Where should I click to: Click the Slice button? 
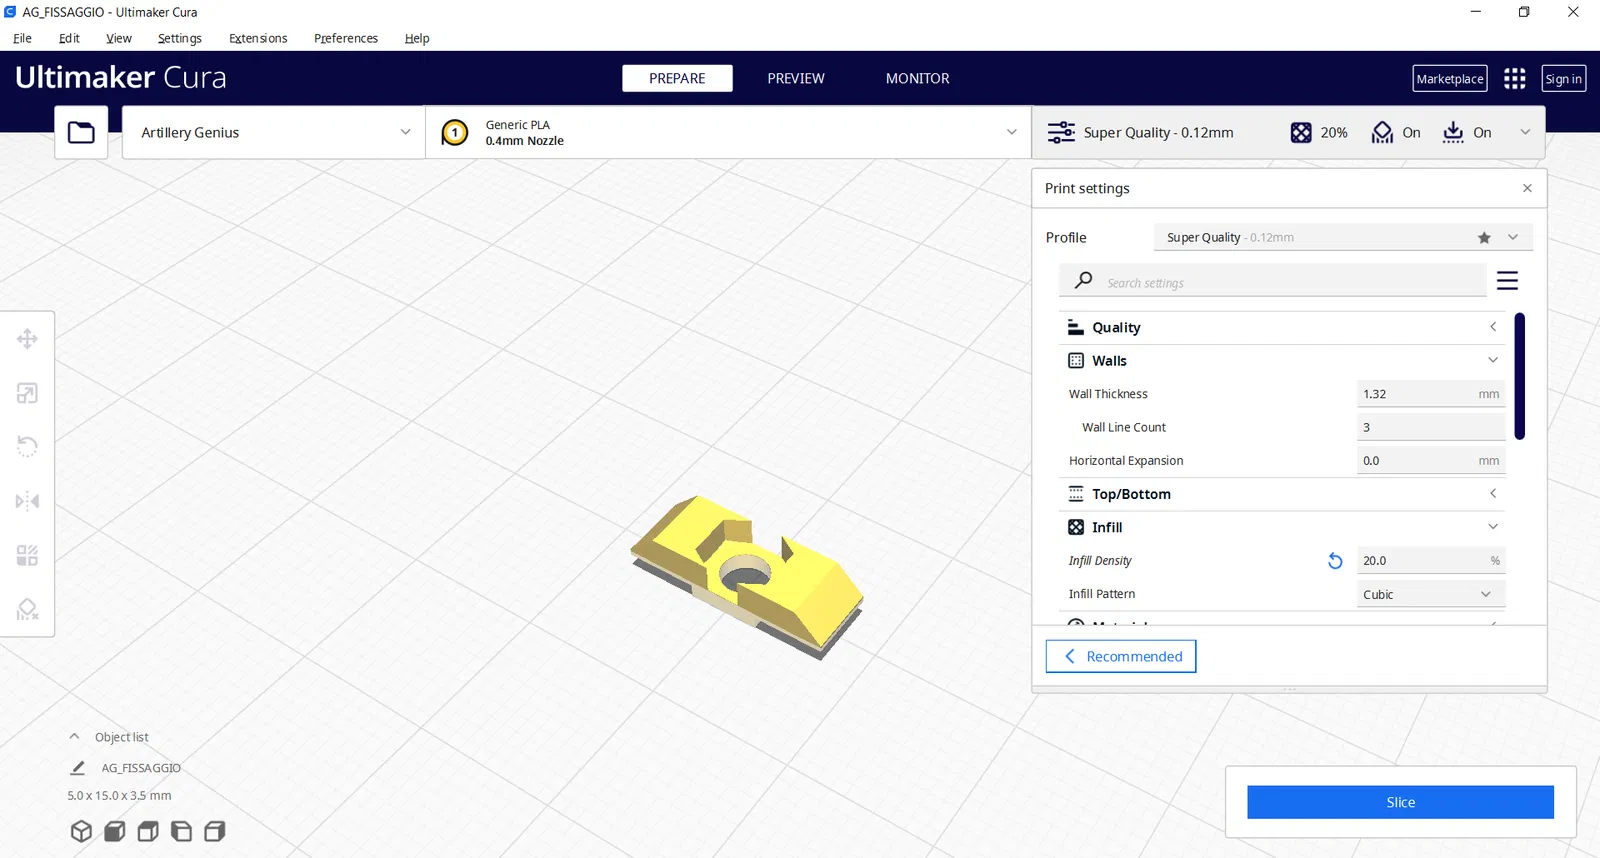[x=1400, y=802]
